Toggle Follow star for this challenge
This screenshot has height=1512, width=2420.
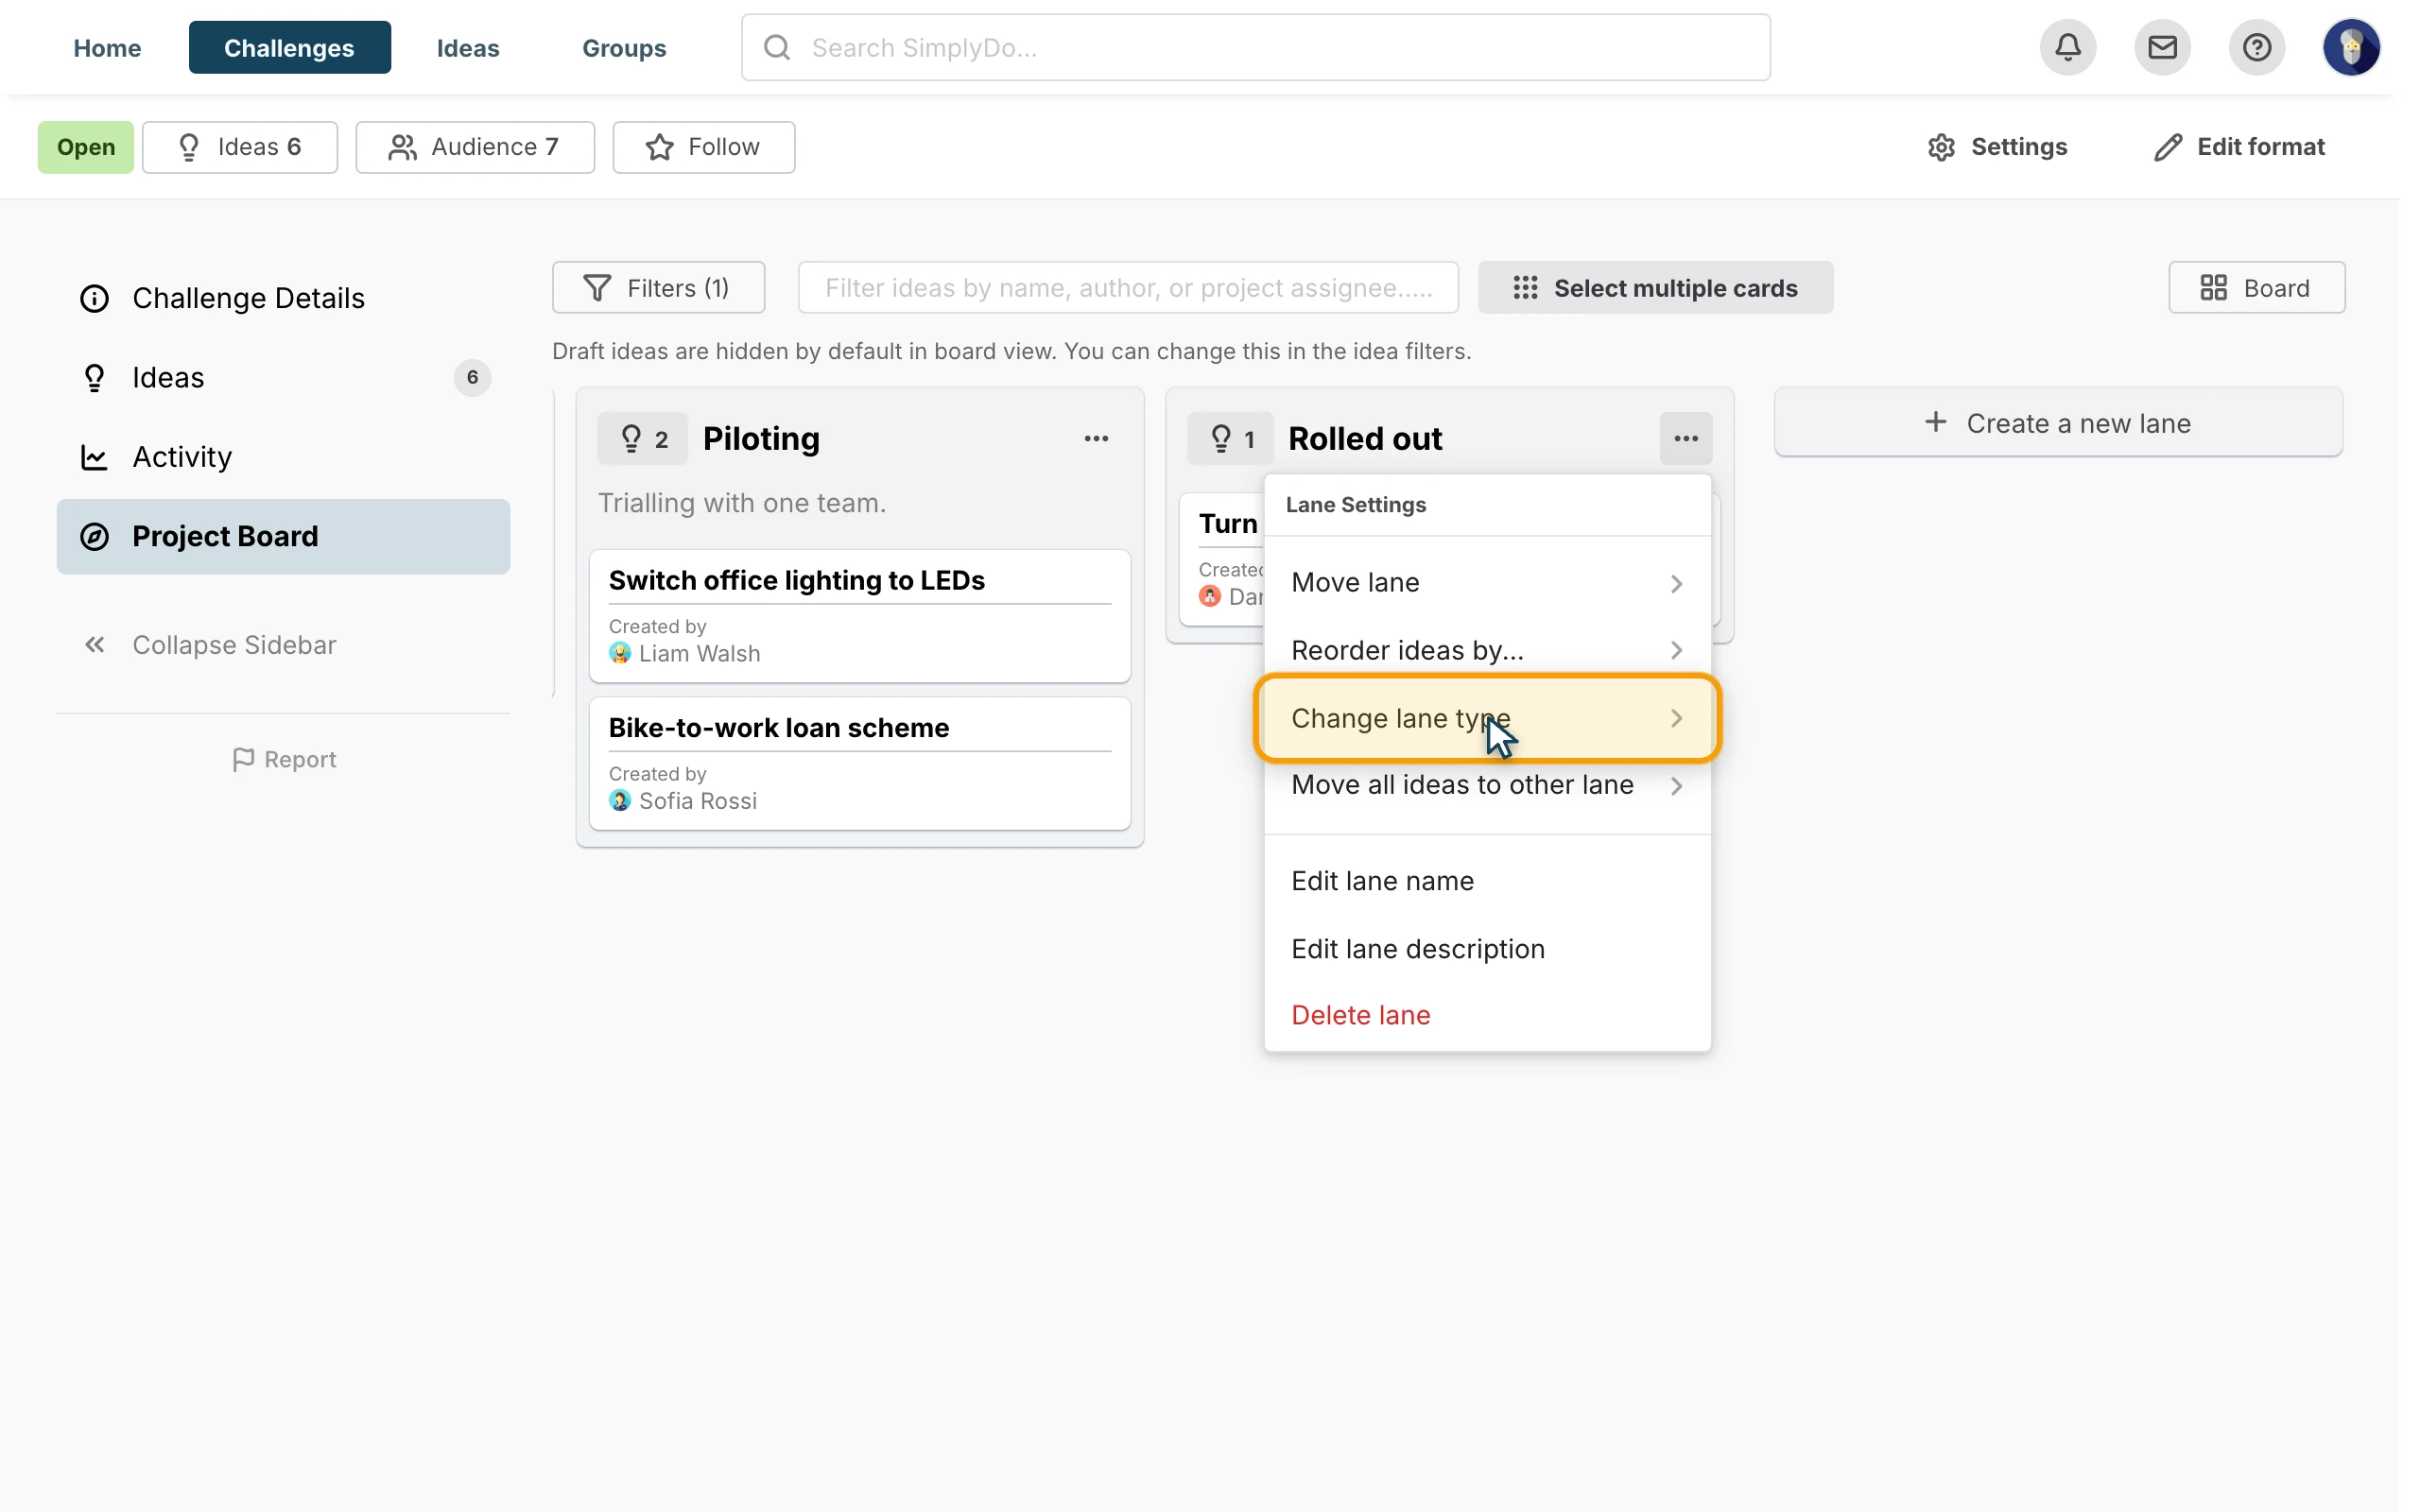(x=704, y=147)
